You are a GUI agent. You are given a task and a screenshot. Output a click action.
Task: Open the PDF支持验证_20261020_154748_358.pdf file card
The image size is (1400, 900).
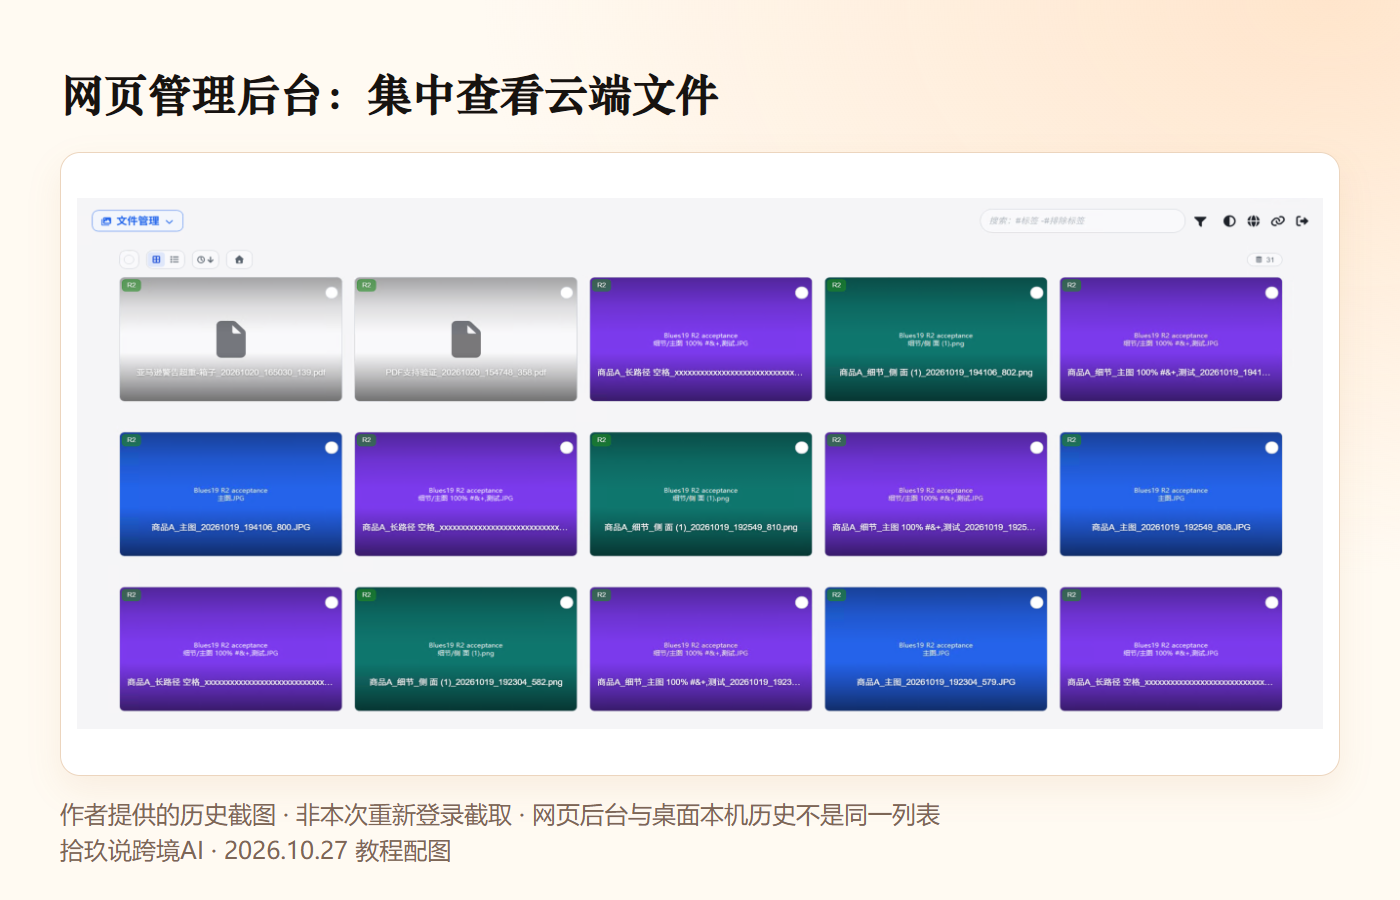[x=466, y=339]
